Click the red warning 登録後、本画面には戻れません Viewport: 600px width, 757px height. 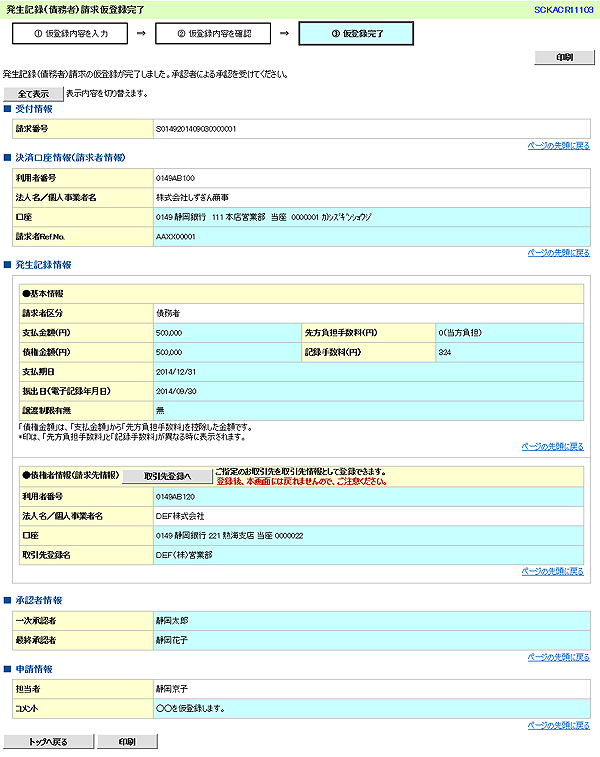301,482
